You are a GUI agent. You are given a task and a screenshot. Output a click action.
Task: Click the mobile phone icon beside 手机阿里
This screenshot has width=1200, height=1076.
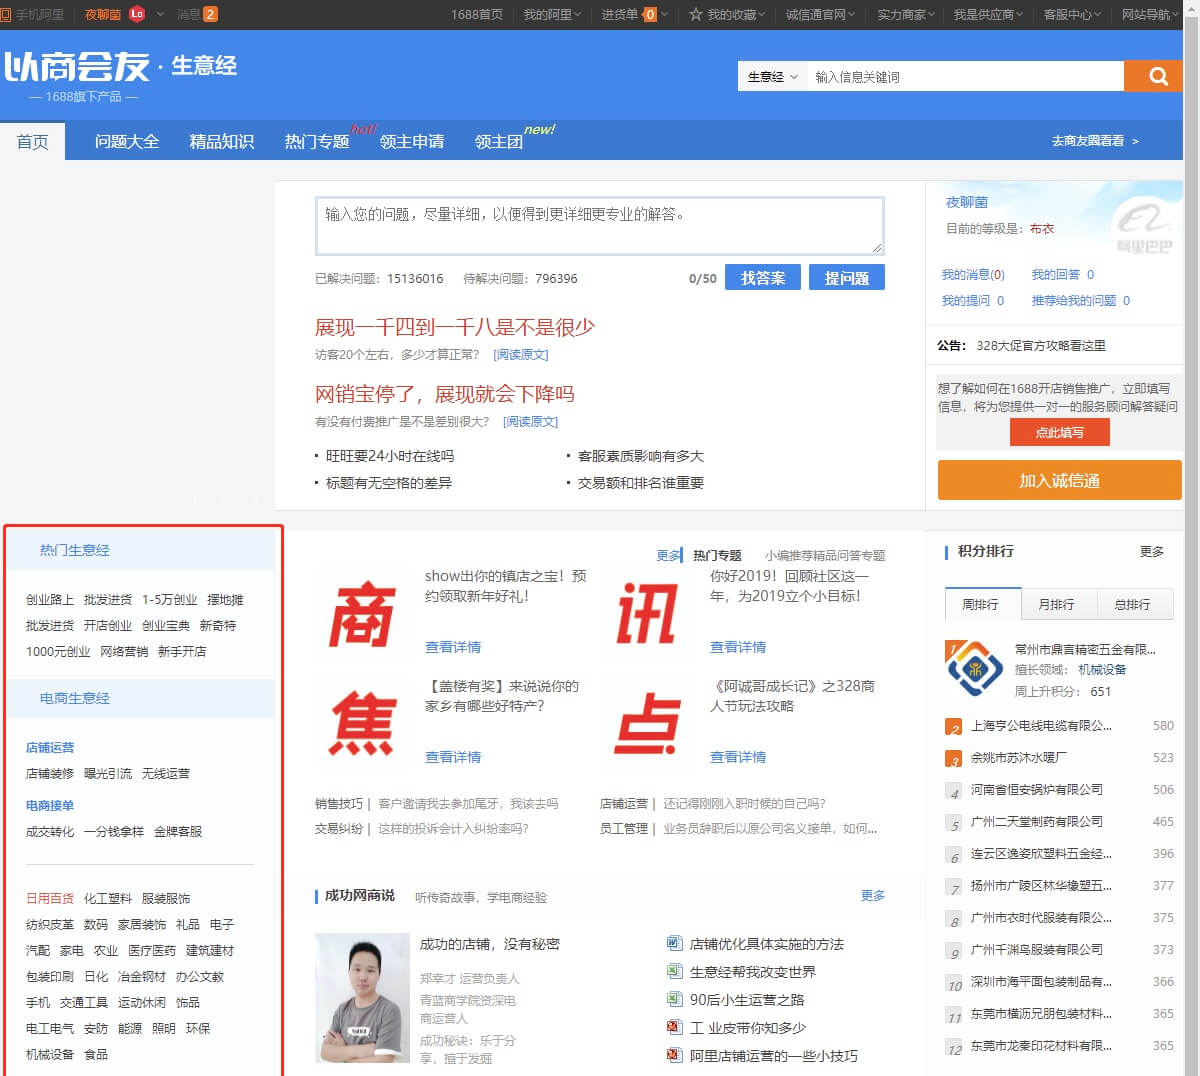8,14
